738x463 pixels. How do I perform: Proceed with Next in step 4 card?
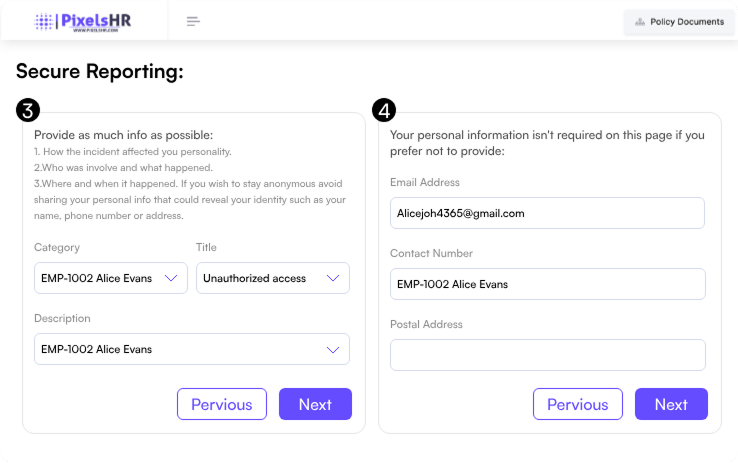pos(671,404)
